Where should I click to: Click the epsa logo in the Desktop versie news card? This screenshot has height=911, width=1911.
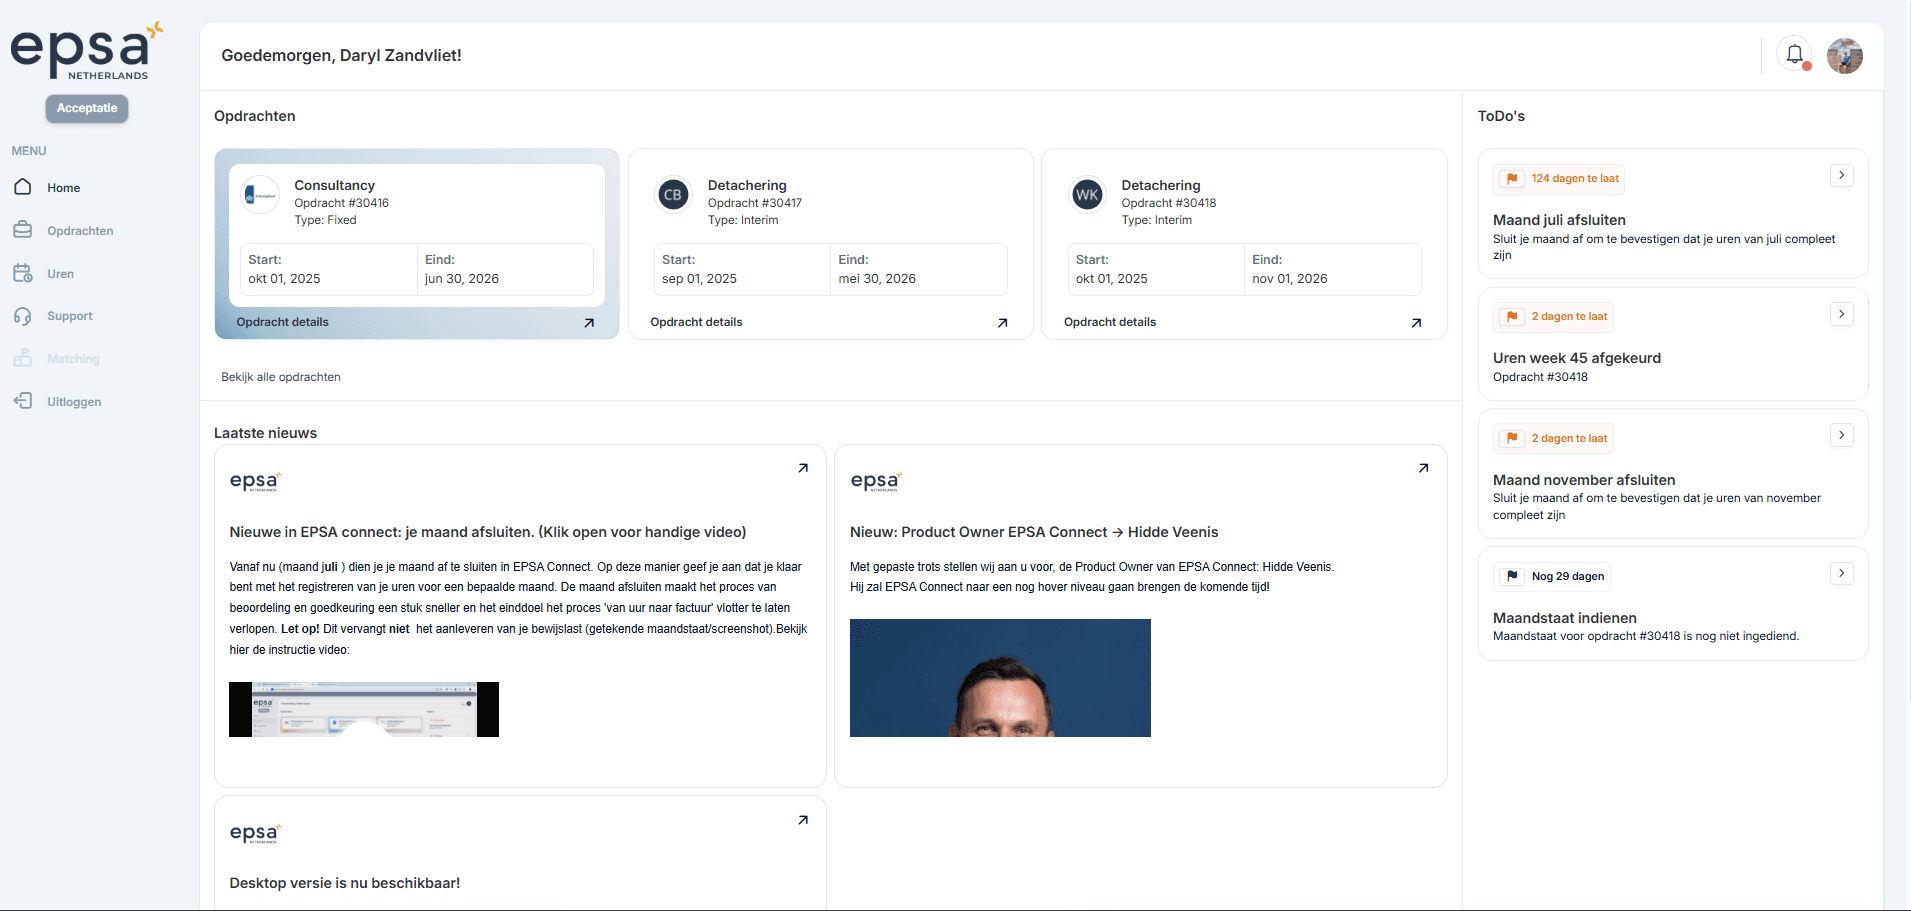point(256,833)
